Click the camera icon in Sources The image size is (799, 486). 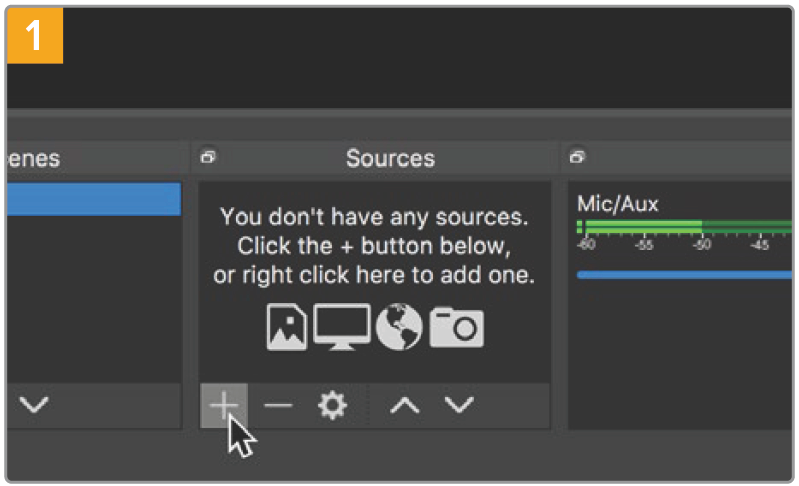(457, 327)
